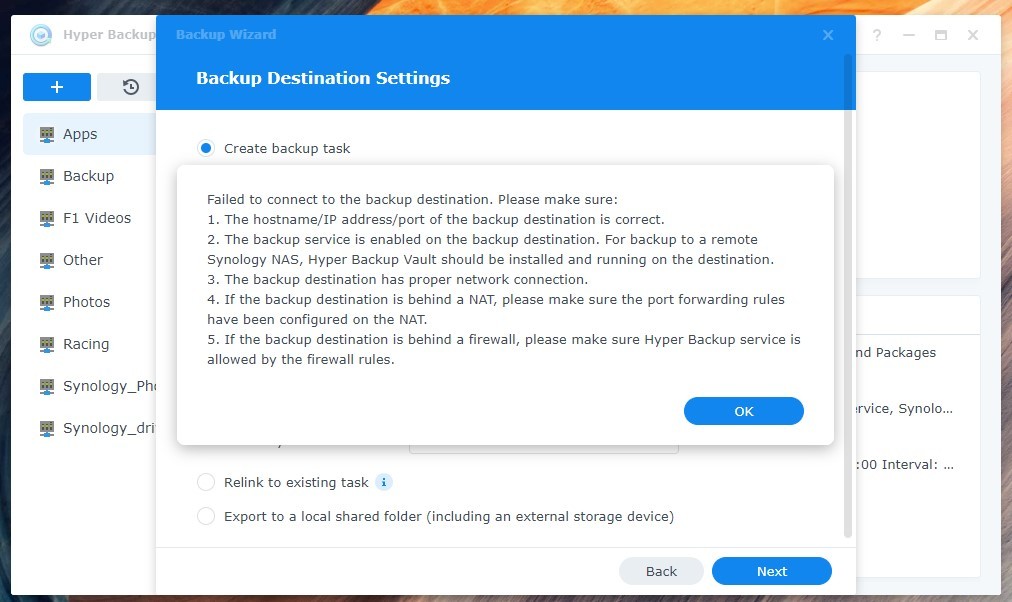This screenshot has height=602, width=1012.
Task: Click the Hyper Backup app logo icon
Action: [41, 35]
